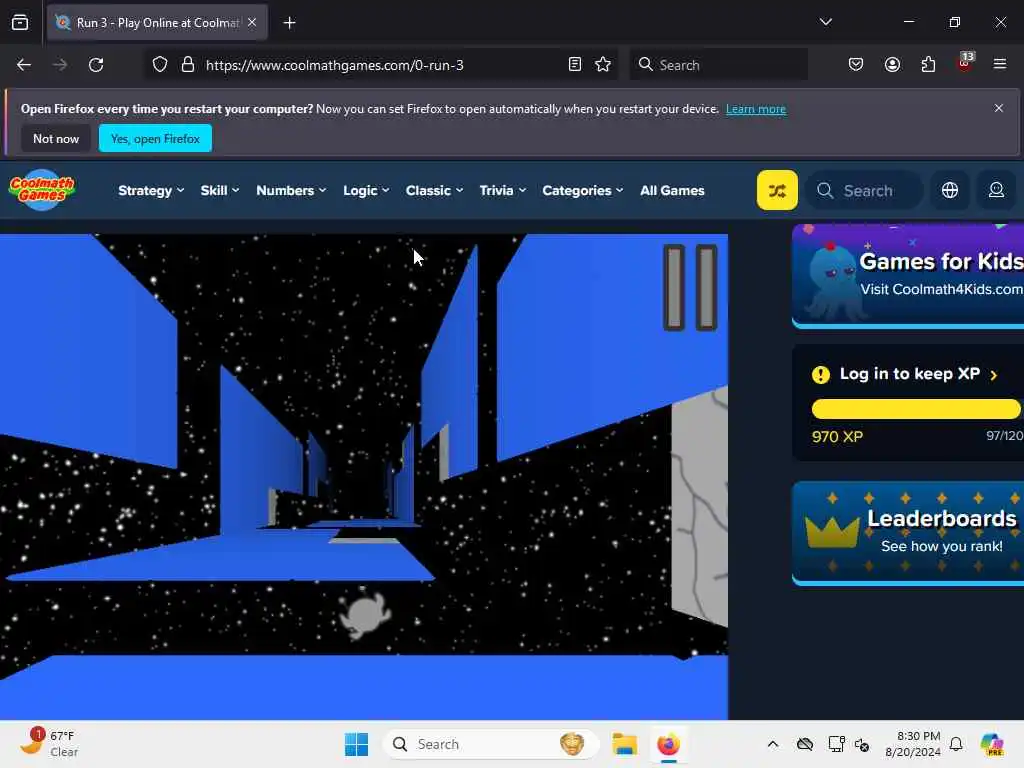Open the notifications bell in the taskbar
Viewport: 1024px width, 768px height.
click(956, 744)
